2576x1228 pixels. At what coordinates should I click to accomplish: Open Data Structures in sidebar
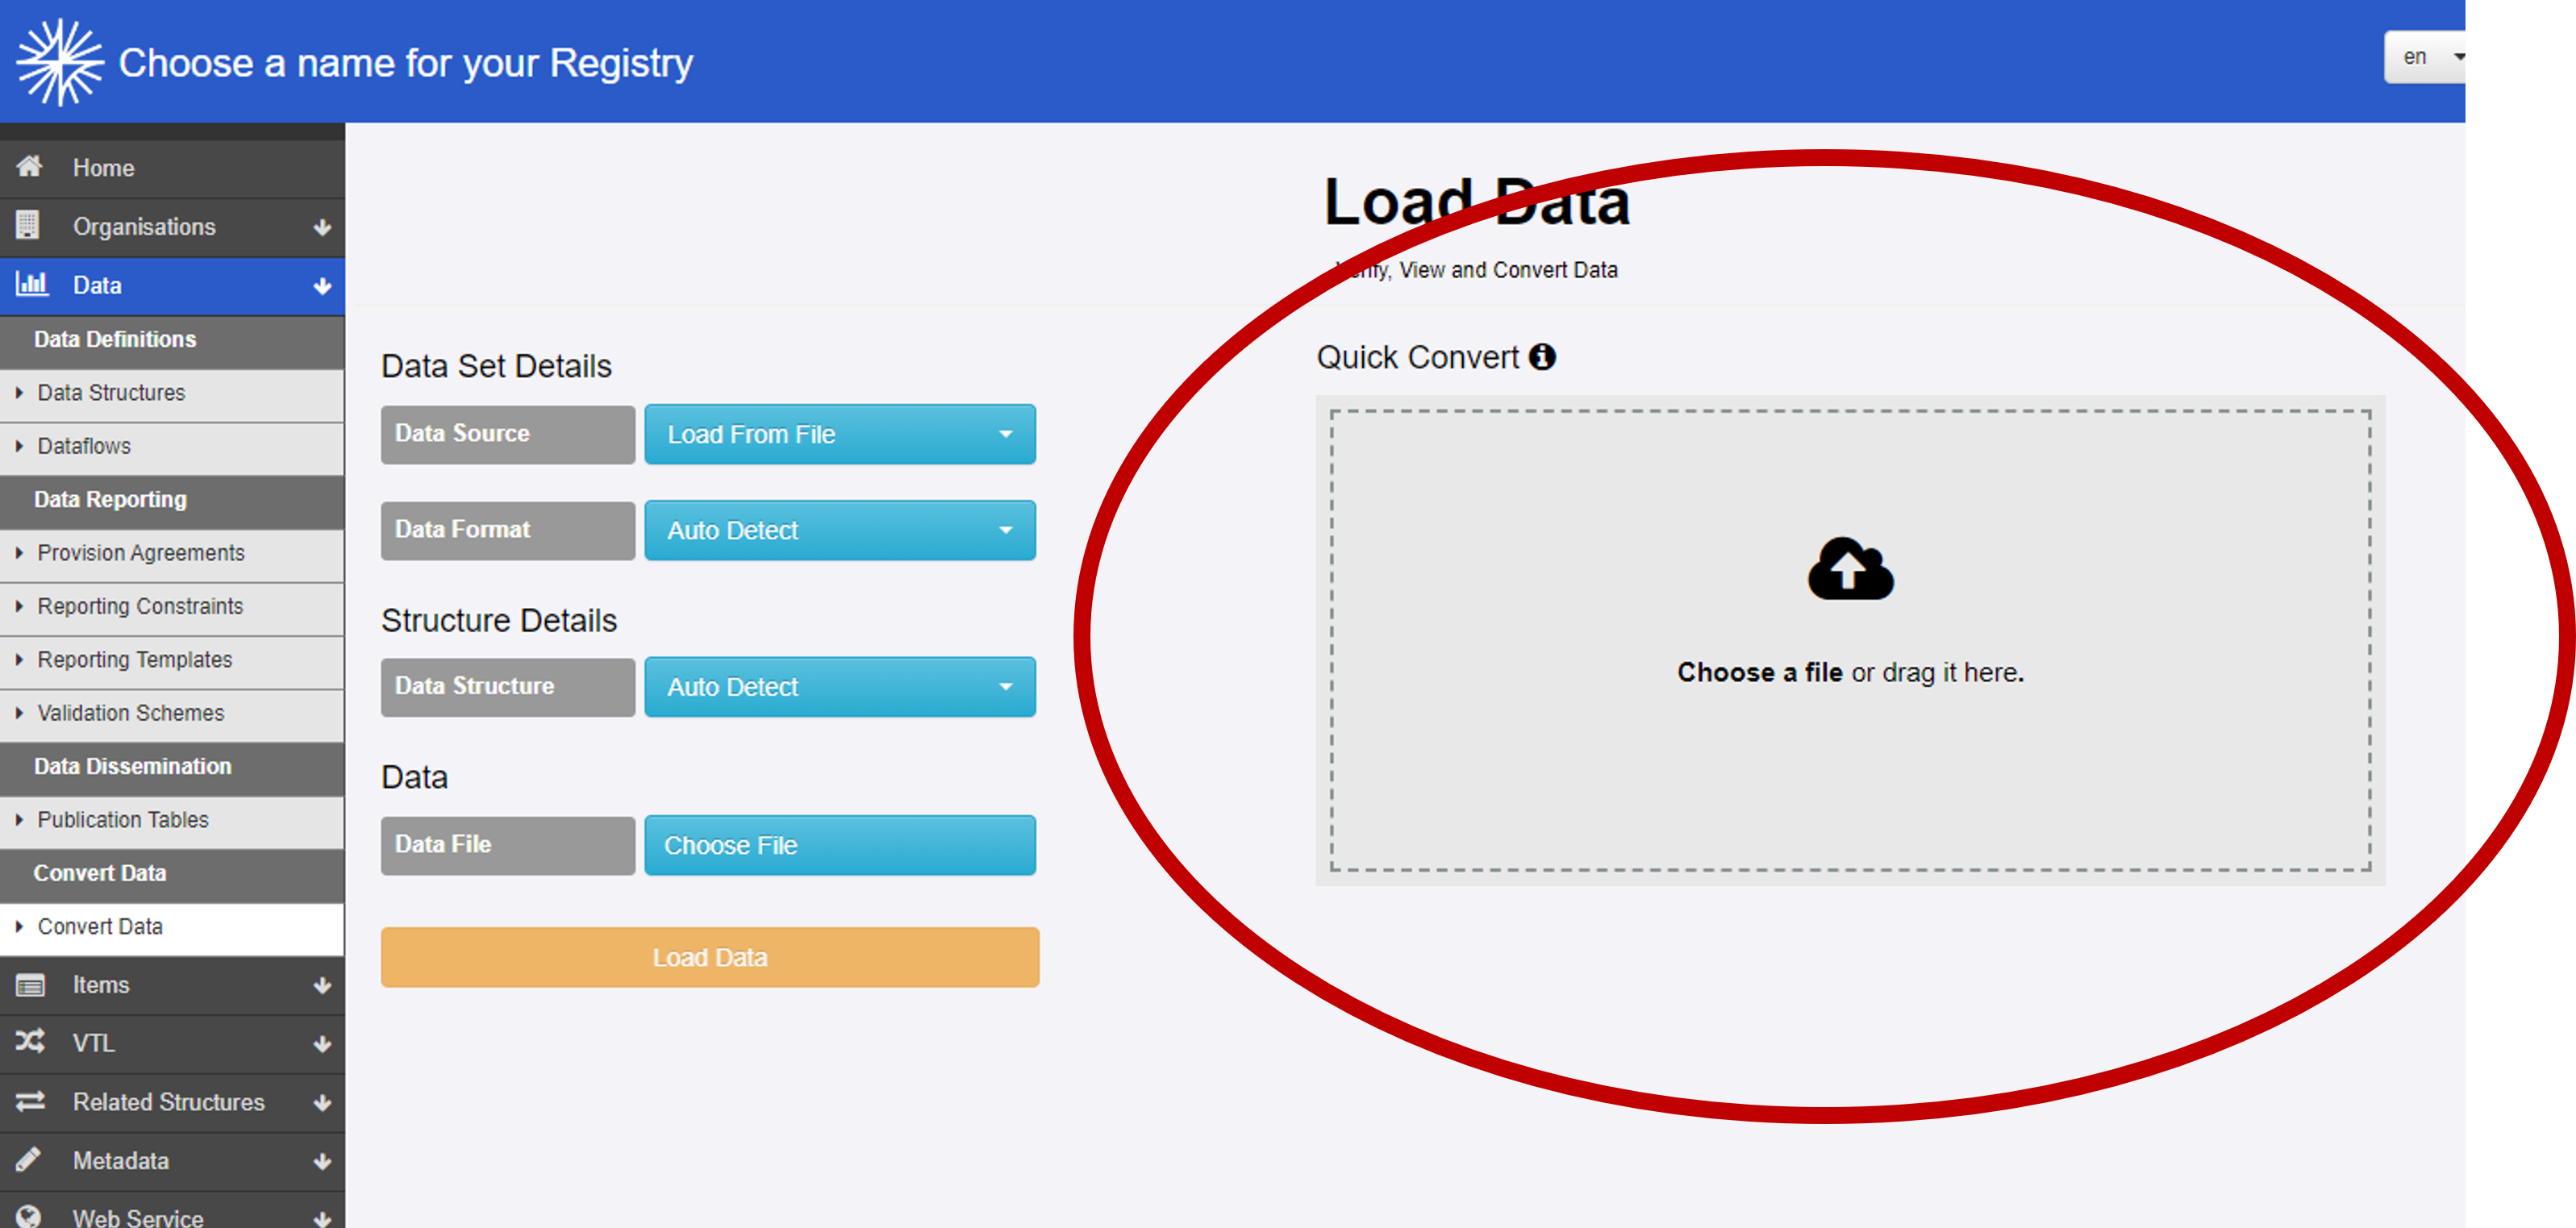tap(111, 393)
